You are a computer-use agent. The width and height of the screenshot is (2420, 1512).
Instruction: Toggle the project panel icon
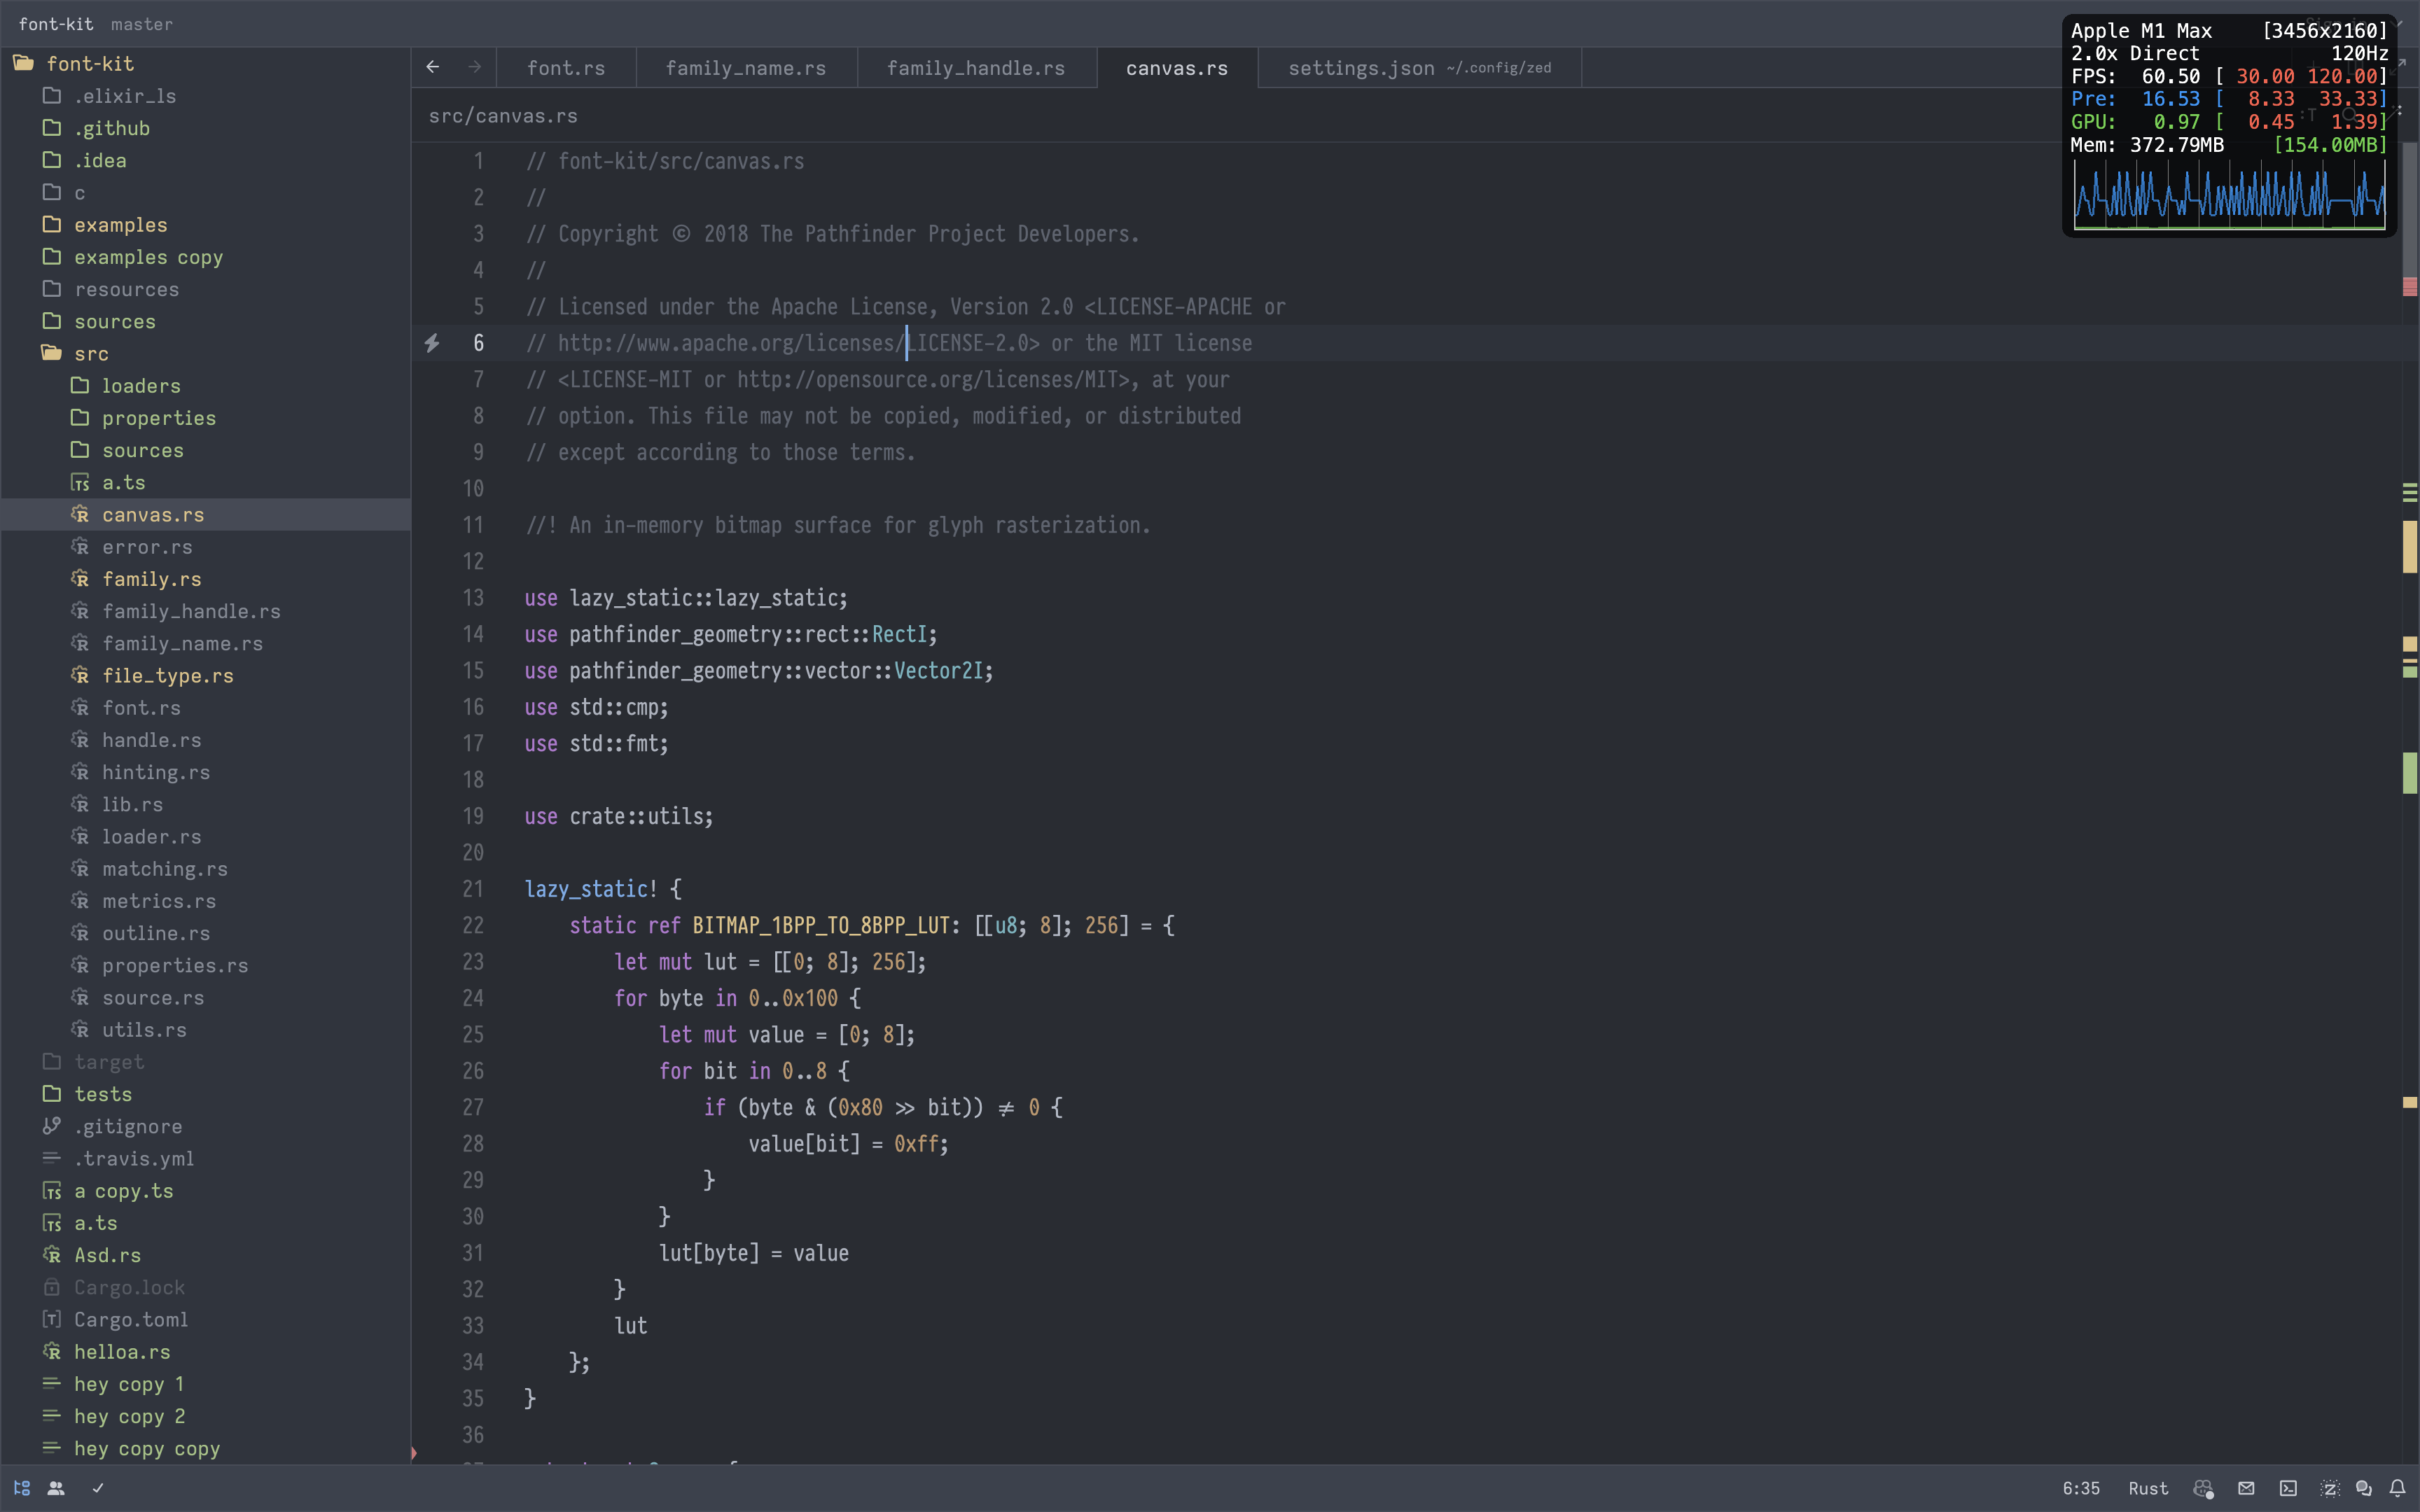click(22, 1488)
